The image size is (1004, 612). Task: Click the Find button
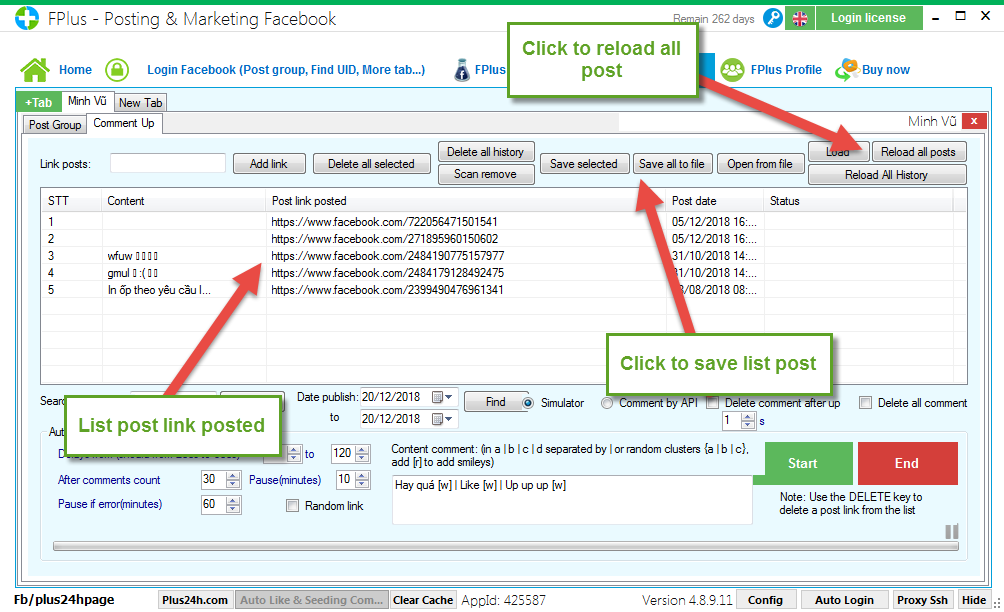(x=495, y=402)
